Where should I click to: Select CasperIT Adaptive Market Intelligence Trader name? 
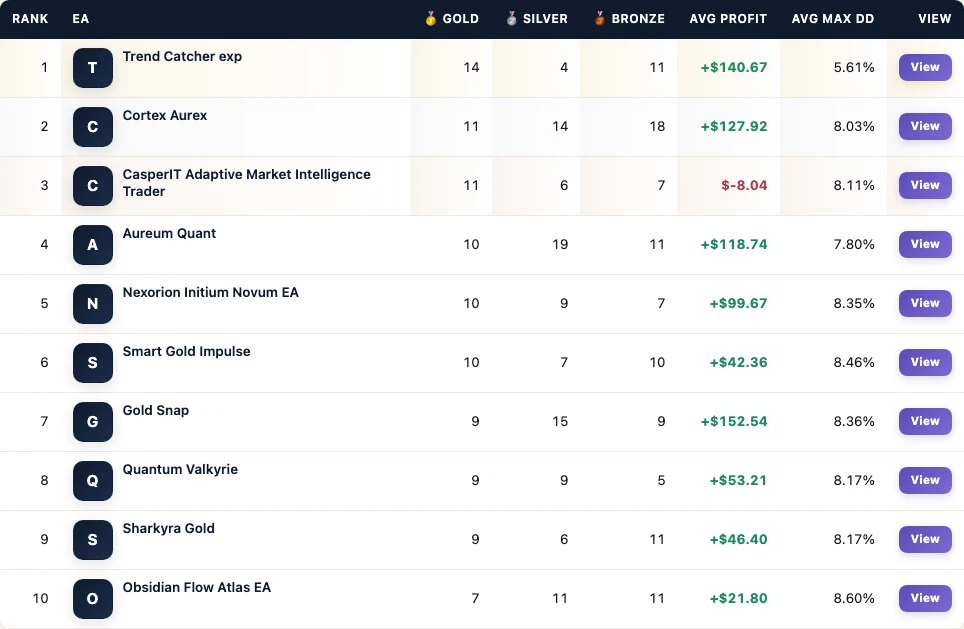[x=247, y=183]
